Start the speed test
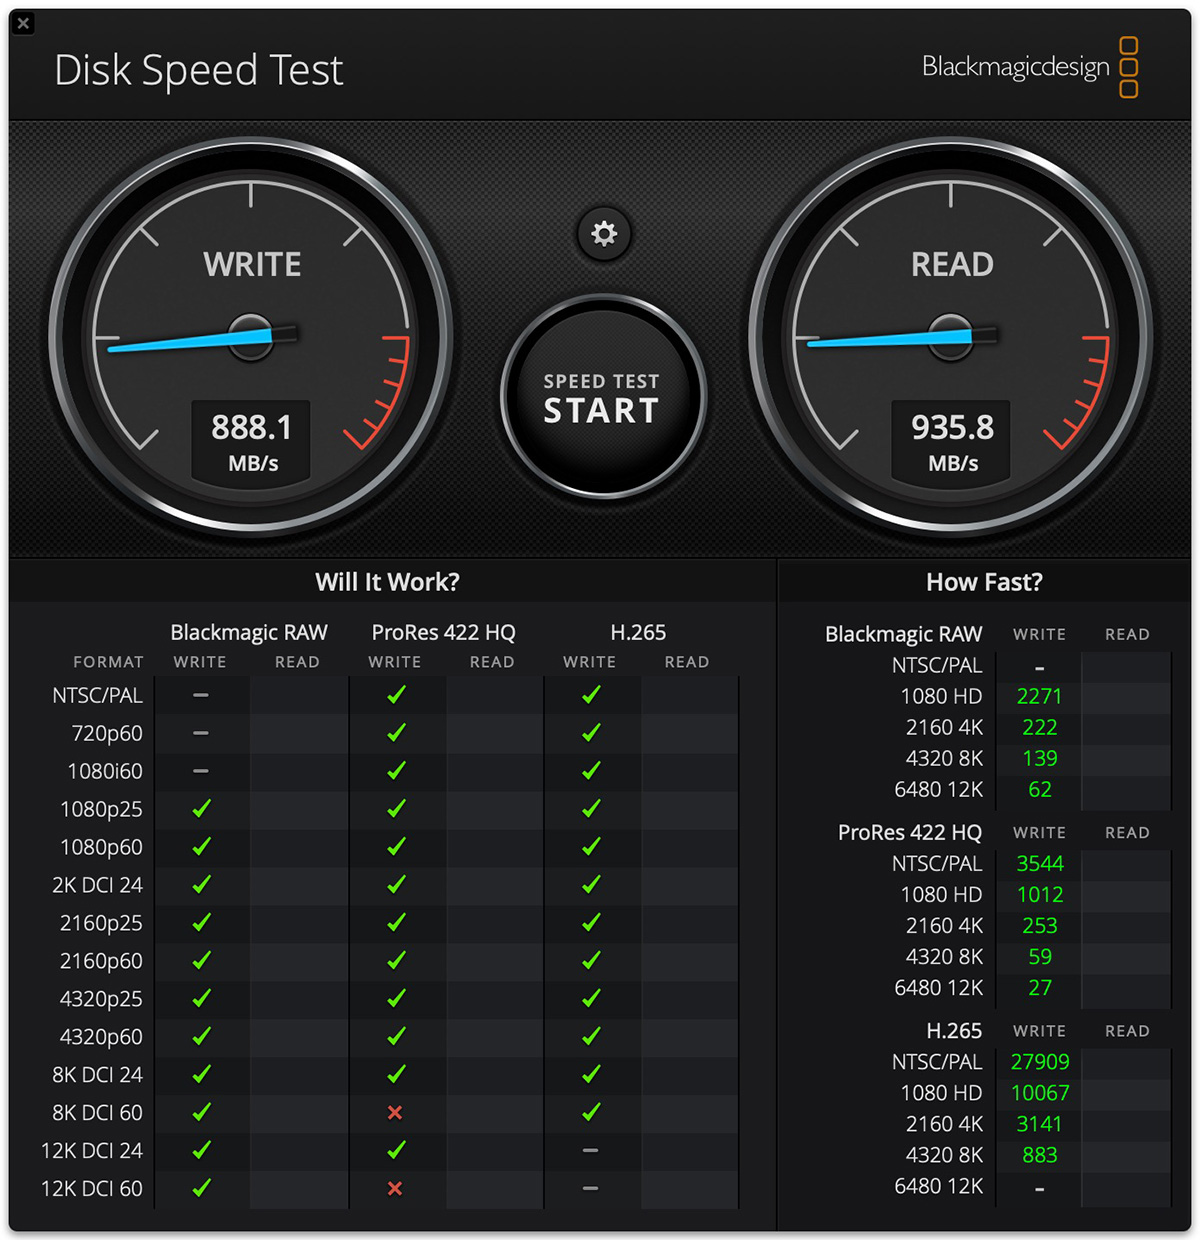Viewport: 1200px width, 1240px height. click(x=603, y=397)
